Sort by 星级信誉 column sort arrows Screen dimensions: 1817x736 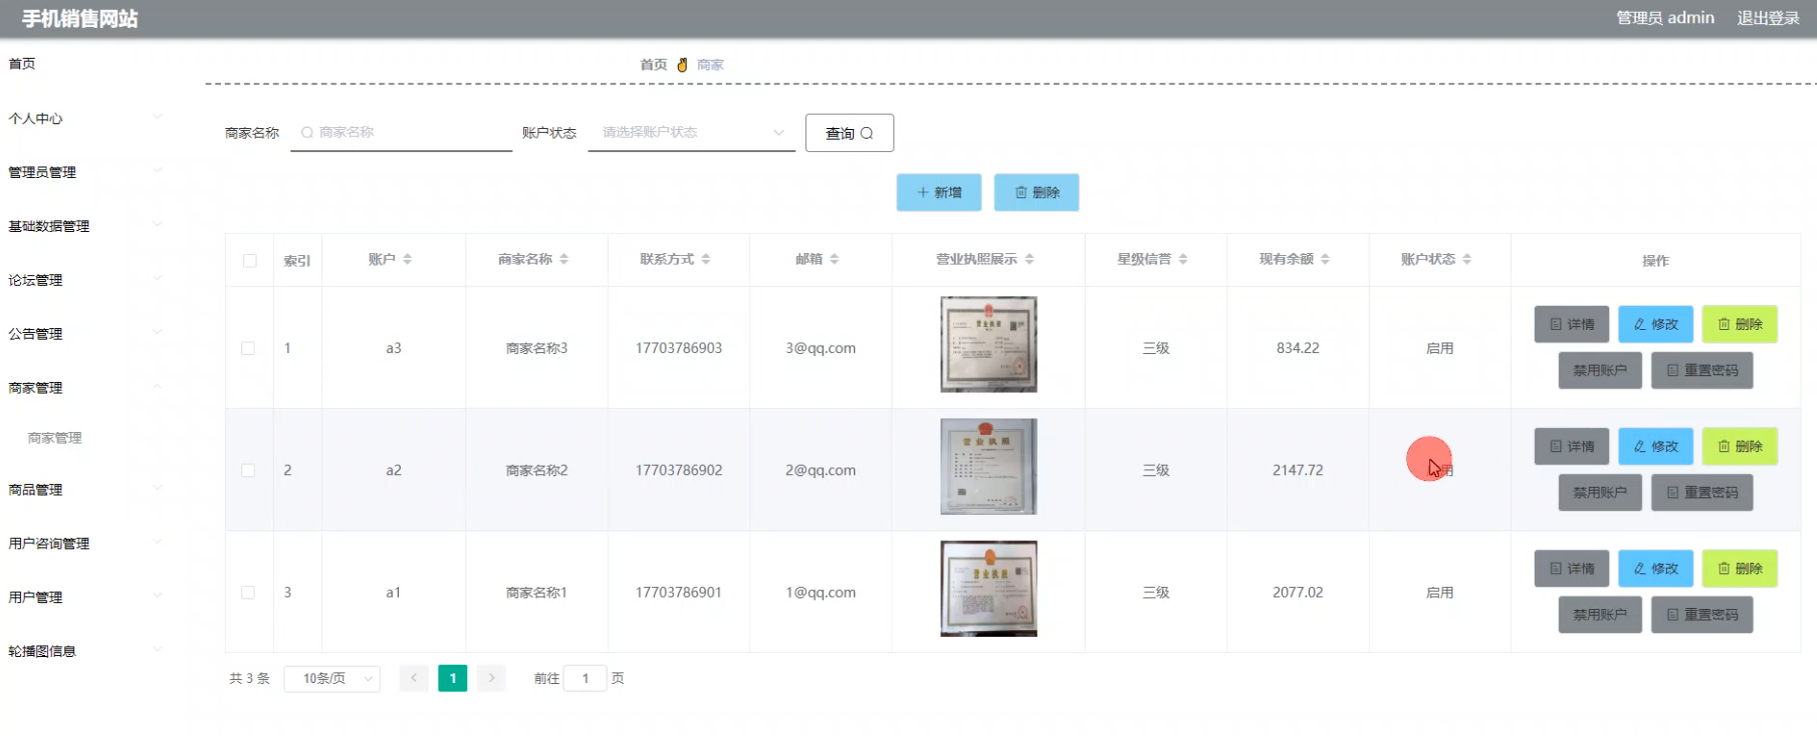pyautogui.click(x=1183, y=259)
